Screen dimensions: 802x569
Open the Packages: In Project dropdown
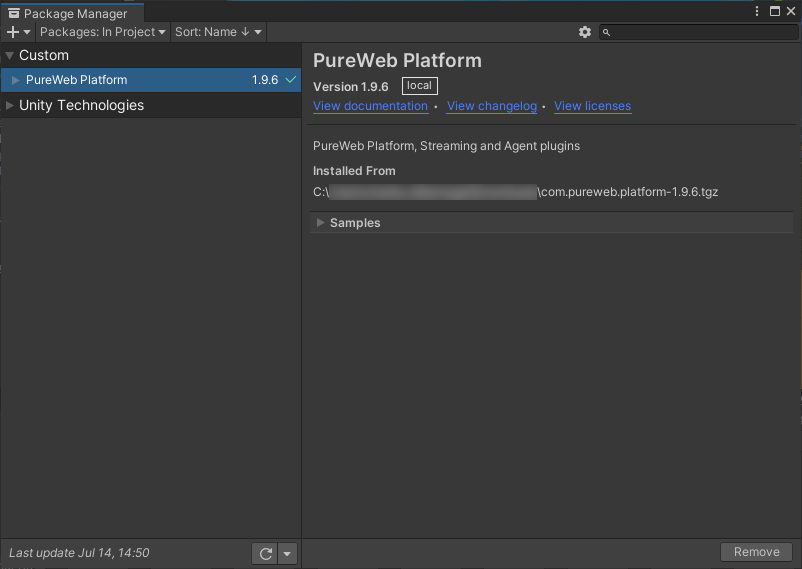(102, 32)
